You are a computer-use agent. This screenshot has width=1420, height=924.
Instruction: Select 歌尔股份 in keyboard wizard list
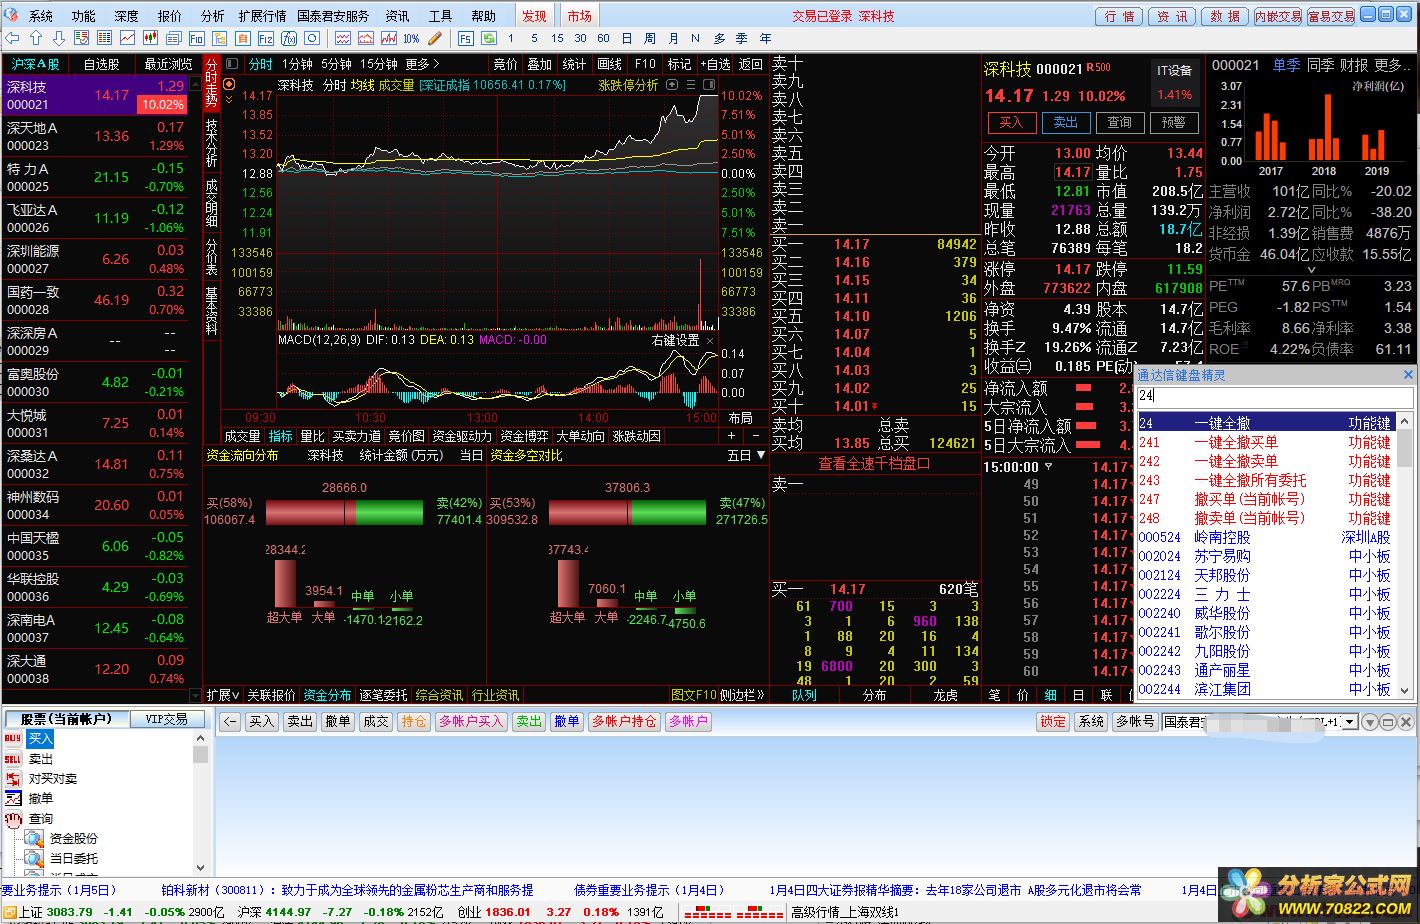pyautogui.click(x=1264, y=633)
